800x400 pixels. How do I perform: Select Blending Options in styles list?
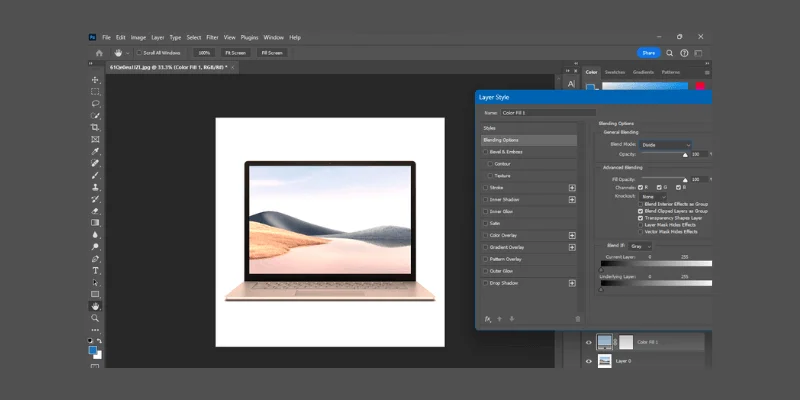(529, 140)
